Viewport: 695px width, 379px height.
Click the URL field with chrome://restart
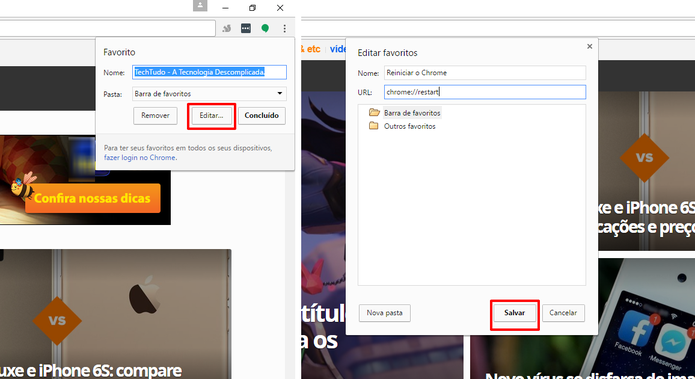(x=485, y=92)
